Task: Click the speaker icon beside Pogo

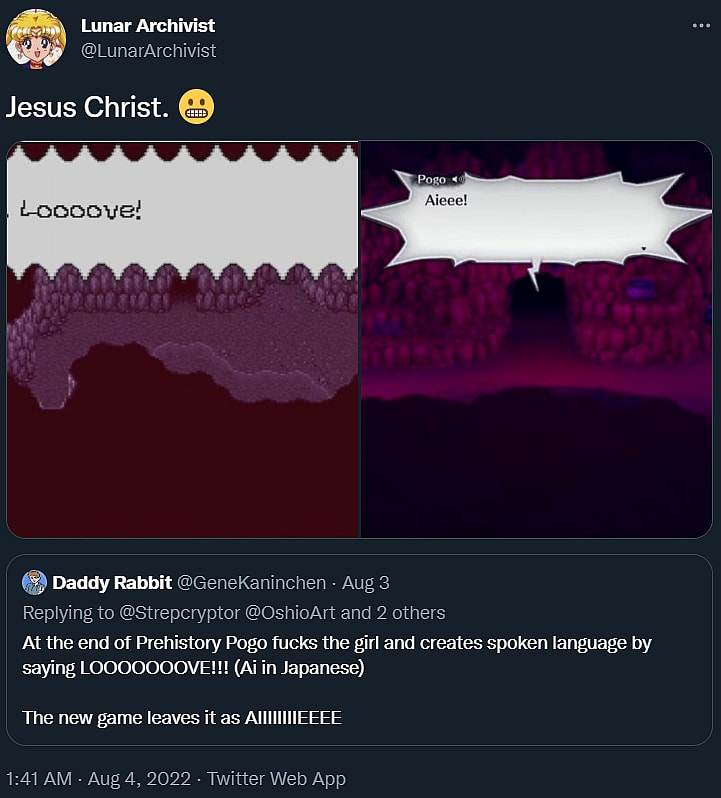Action: click(x=459, y=179)
